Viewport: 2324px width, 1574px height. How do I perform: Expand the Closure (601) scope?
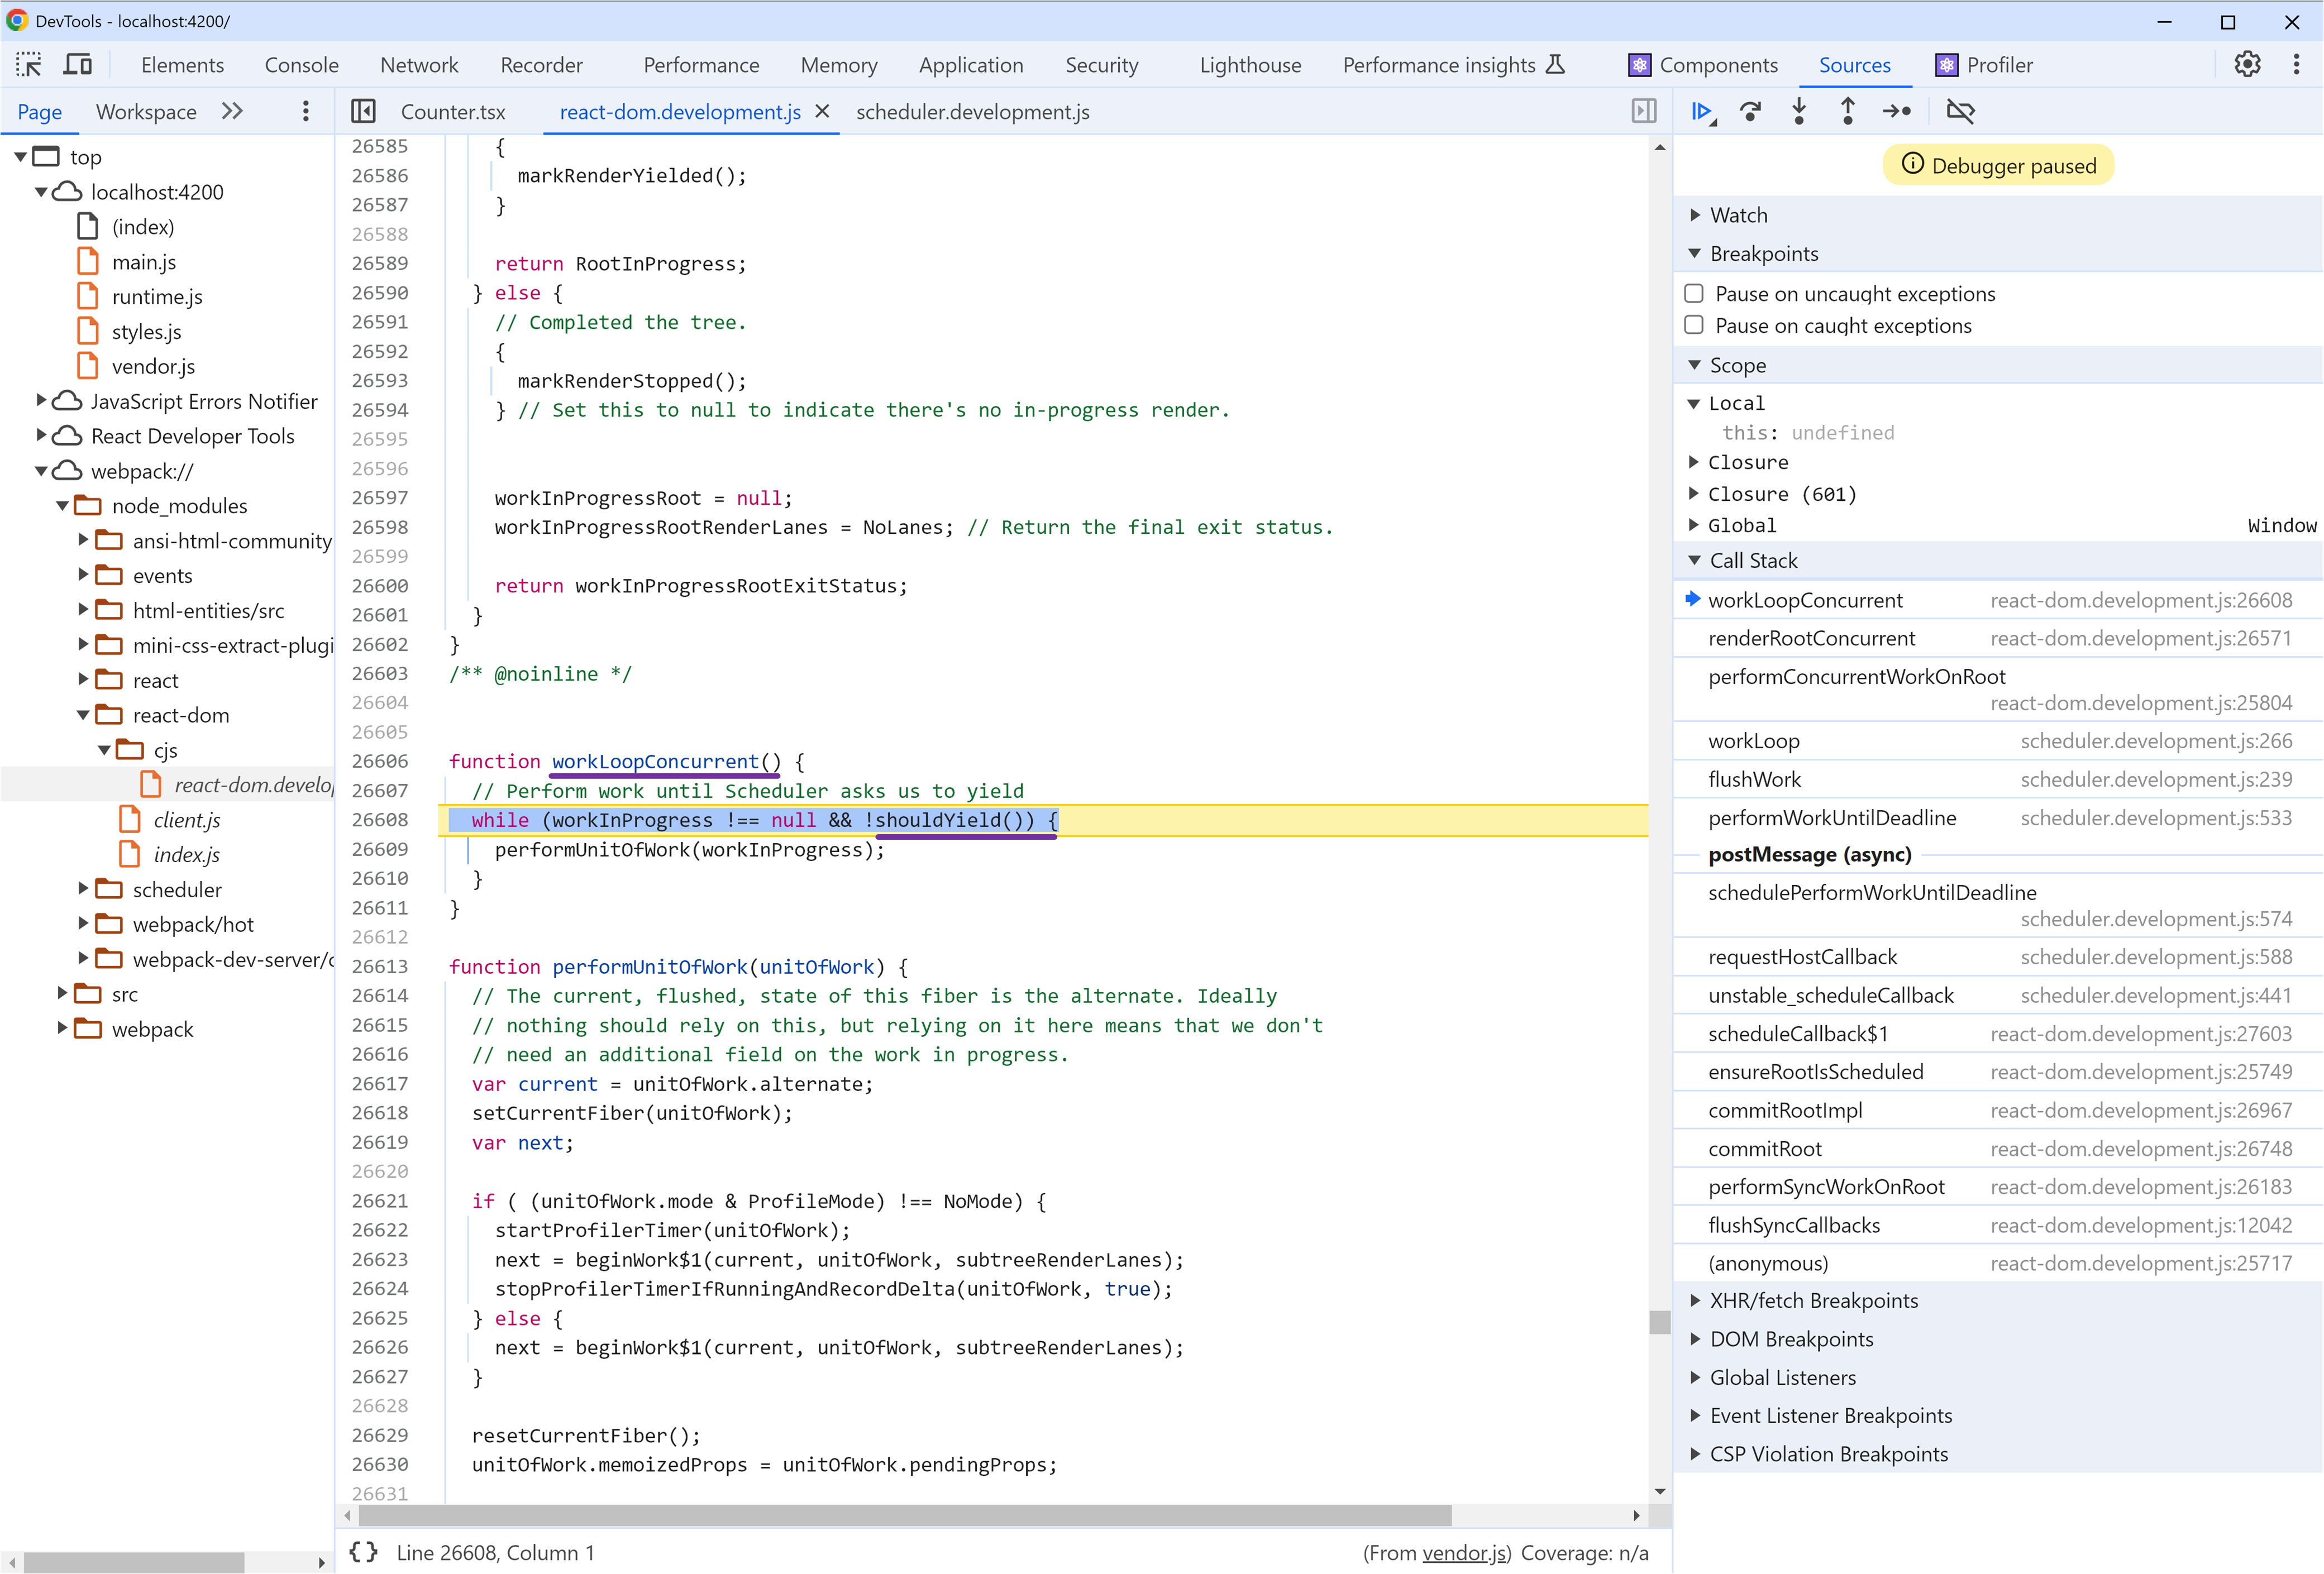[1694, 493]
